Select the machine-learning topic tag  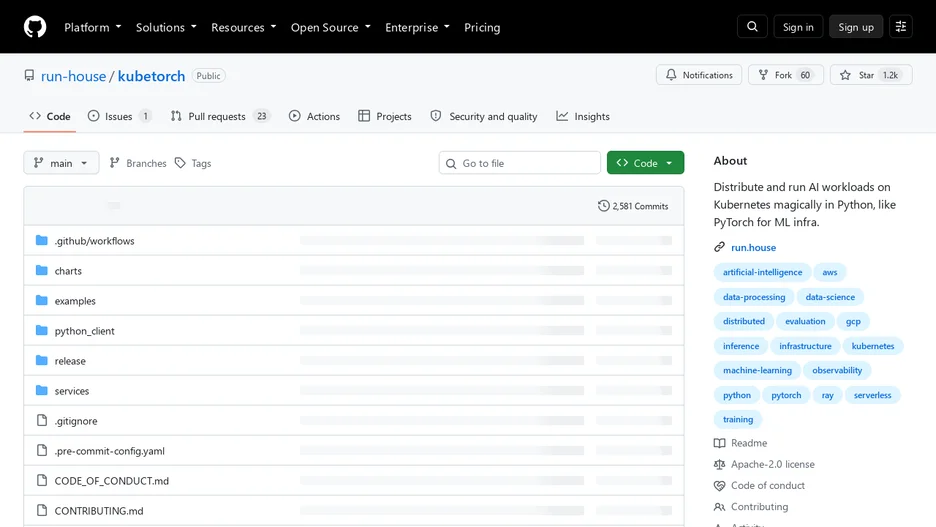(757, 371)
